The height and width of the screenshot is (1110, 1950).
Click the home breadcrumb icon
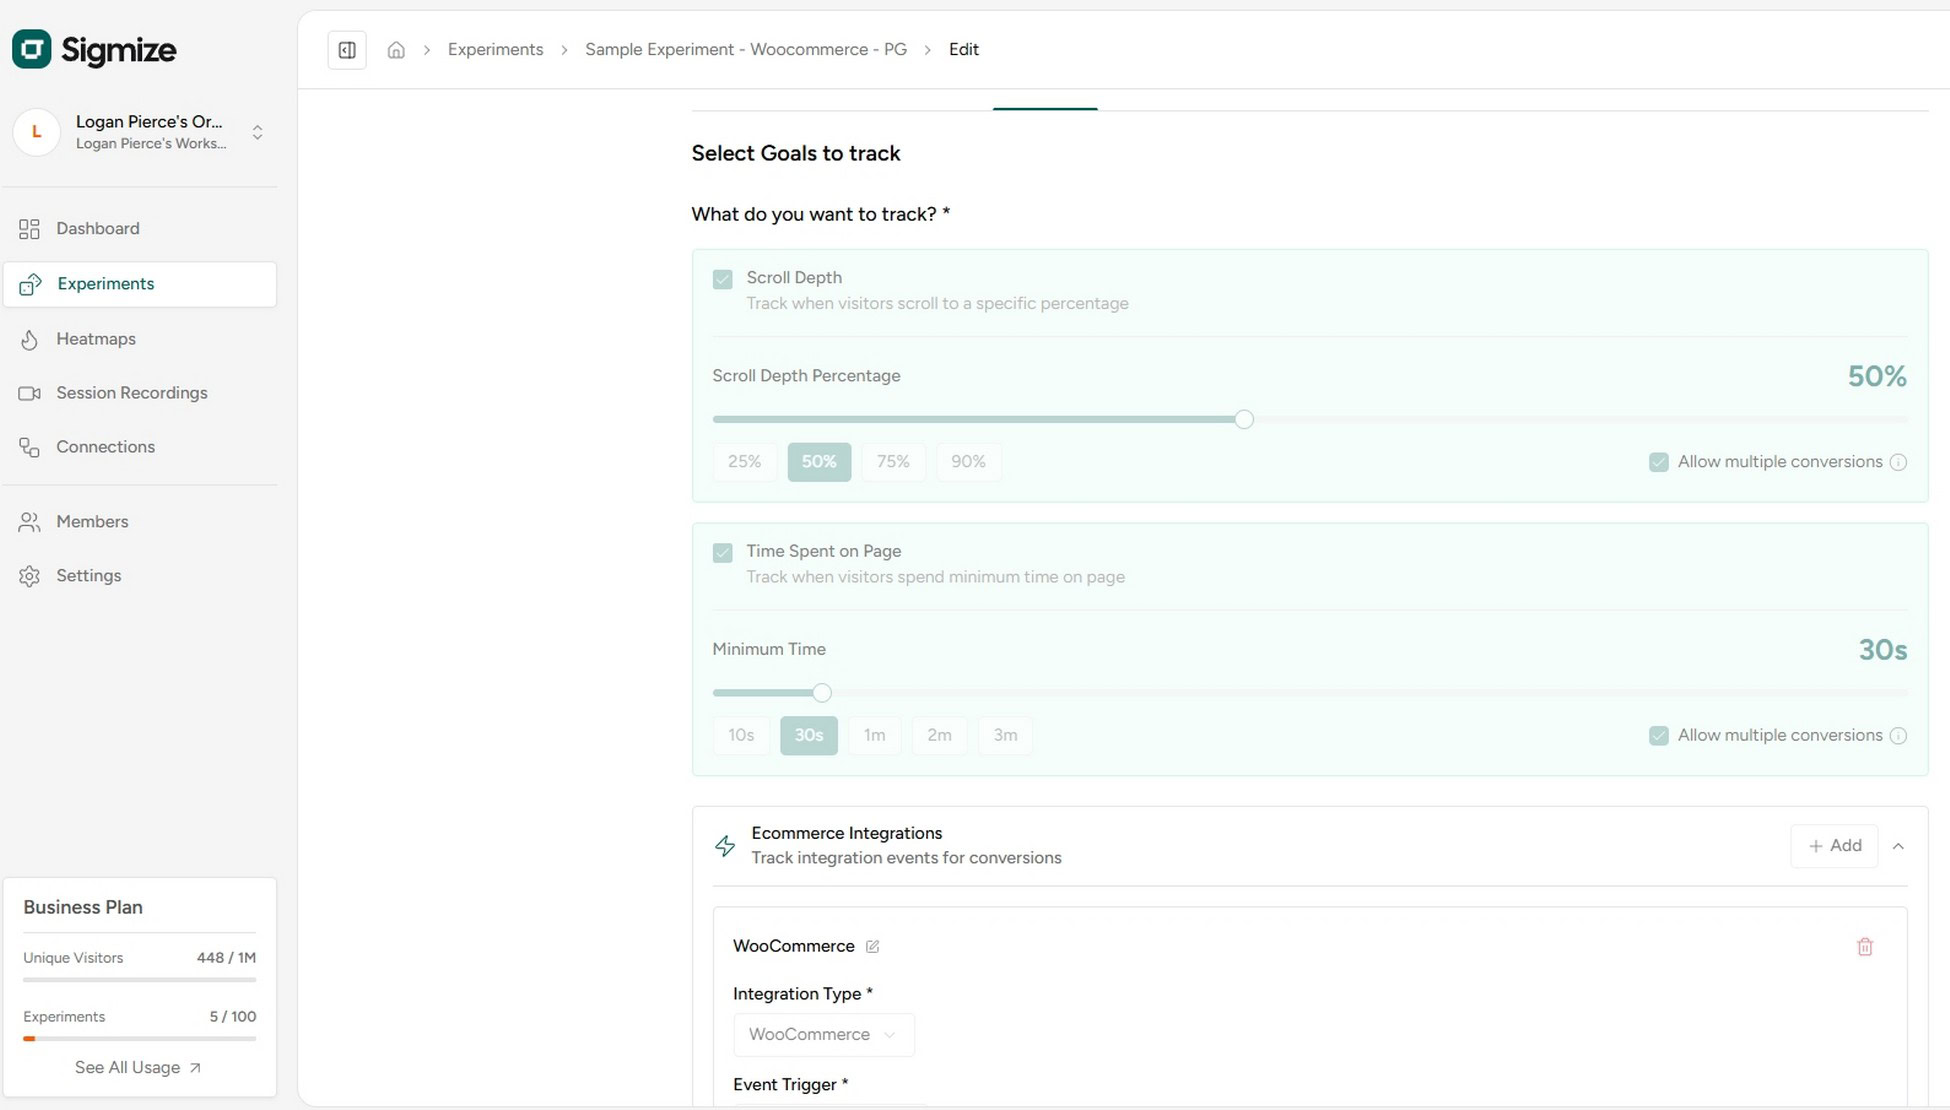[396, 50]
